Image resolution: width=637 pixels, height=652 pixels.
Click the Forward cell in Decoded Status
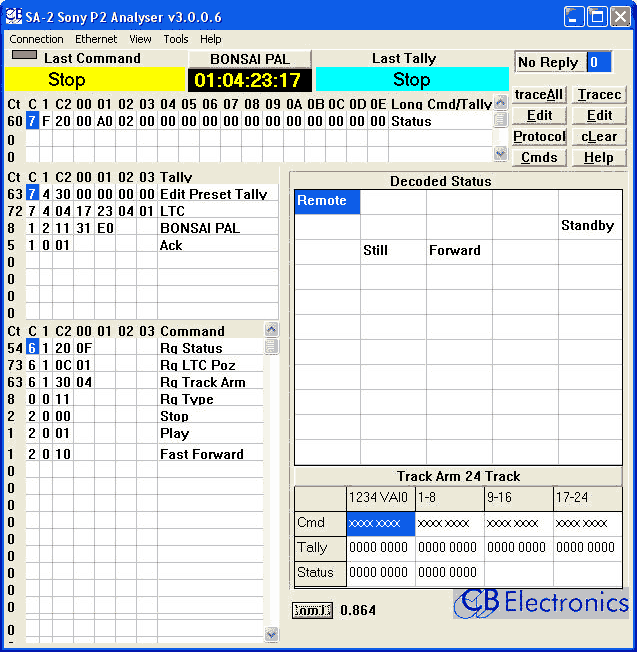click(459, 252)
